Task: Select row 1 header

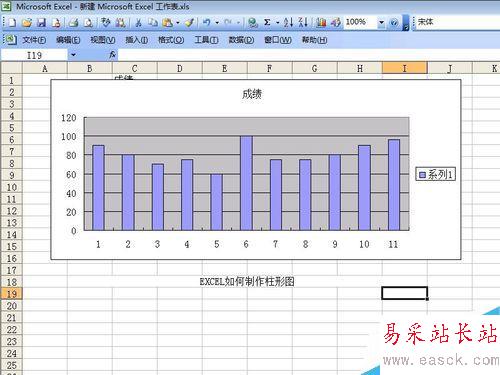Action: click(x=11, y=80)
